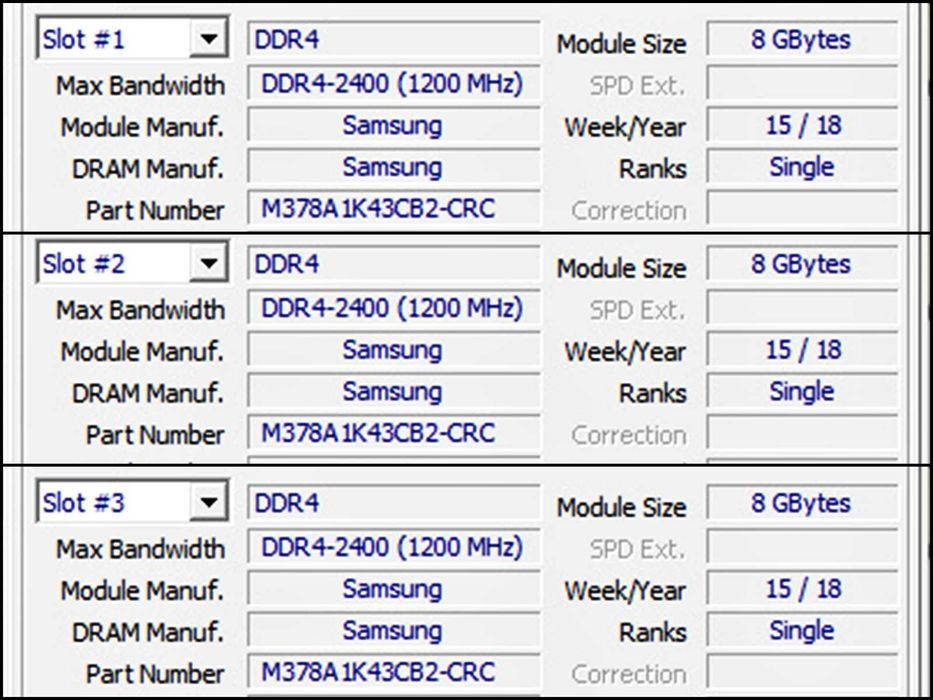Click the Ranks label in Slot #2 panel
933x700 pixels.
pos(653,393)
